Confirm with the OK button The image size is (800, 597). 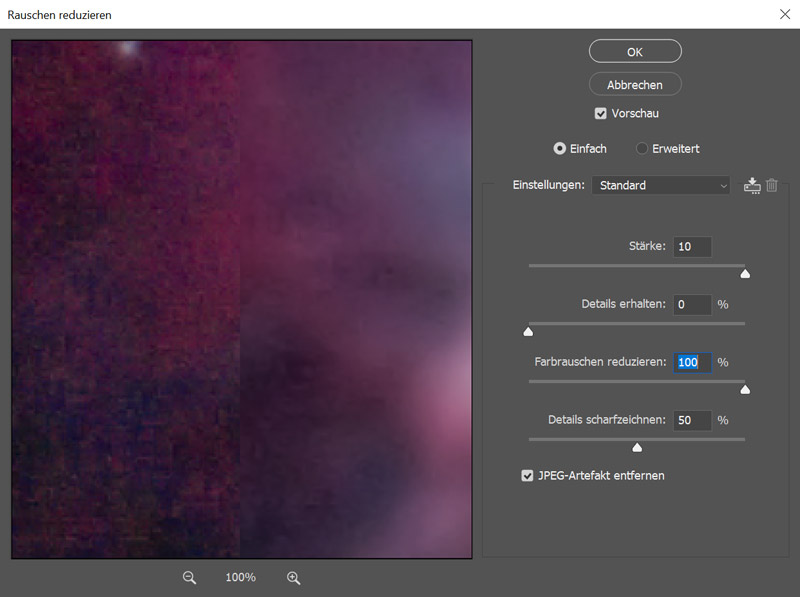pyautogui.click(x=635, y=52)
